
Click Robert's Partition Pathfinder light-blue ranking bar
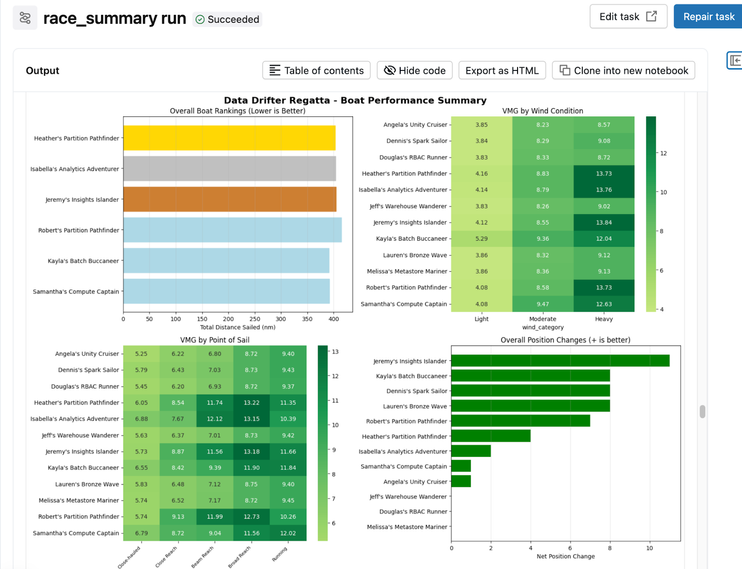[232, 230]
